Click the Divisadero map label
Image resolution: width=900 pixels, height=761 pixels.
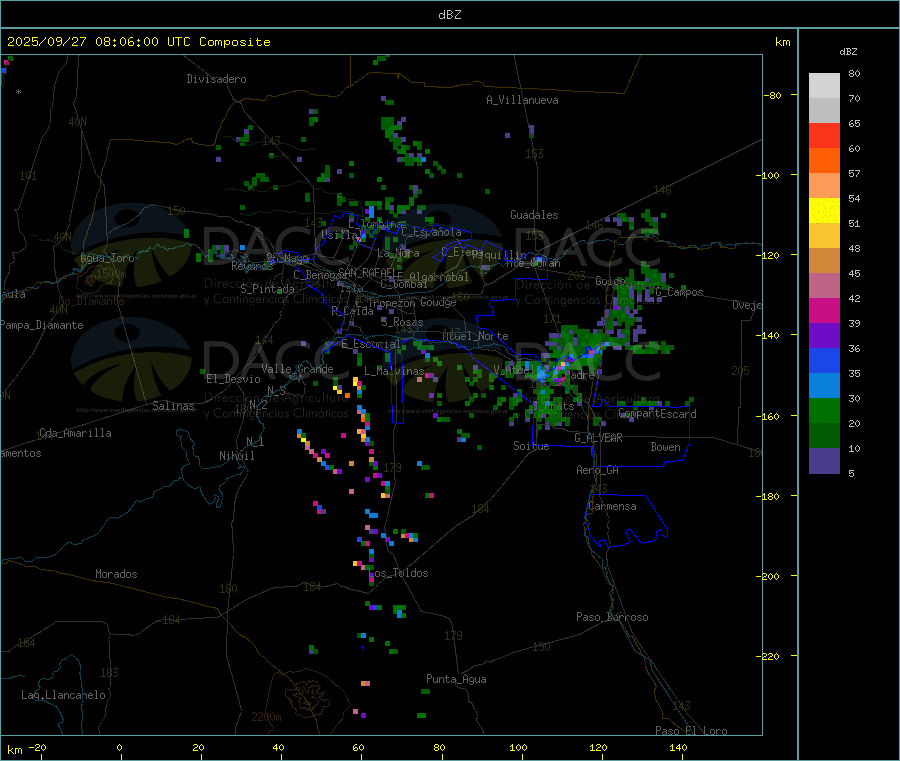pos(216,79)
